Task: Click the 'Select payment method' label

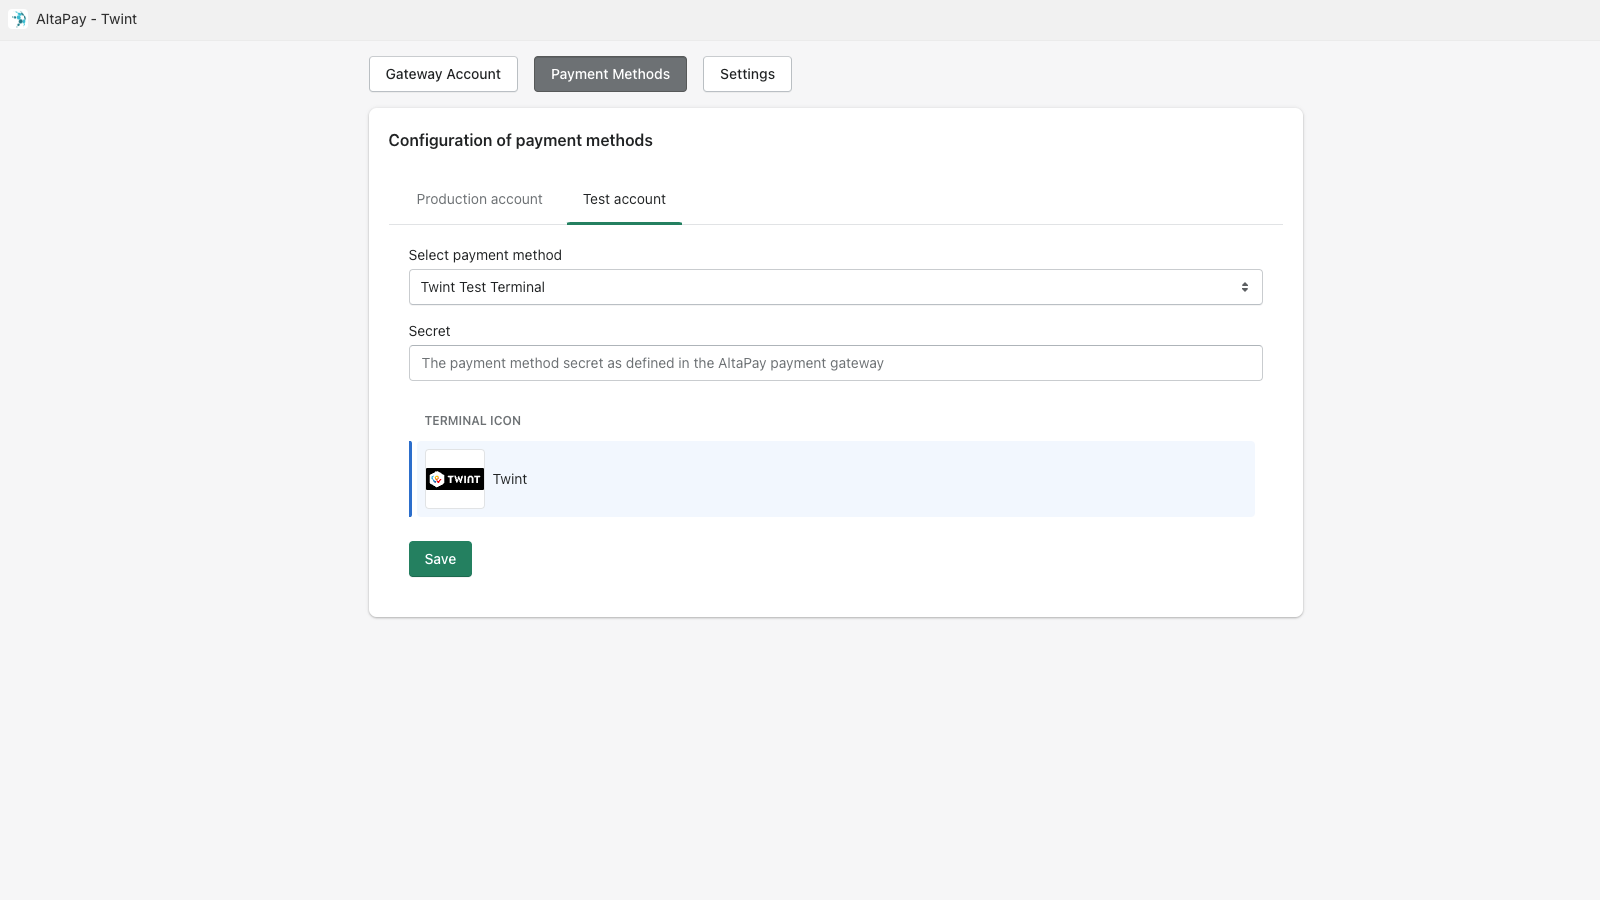Action: (x=485, y=255)
